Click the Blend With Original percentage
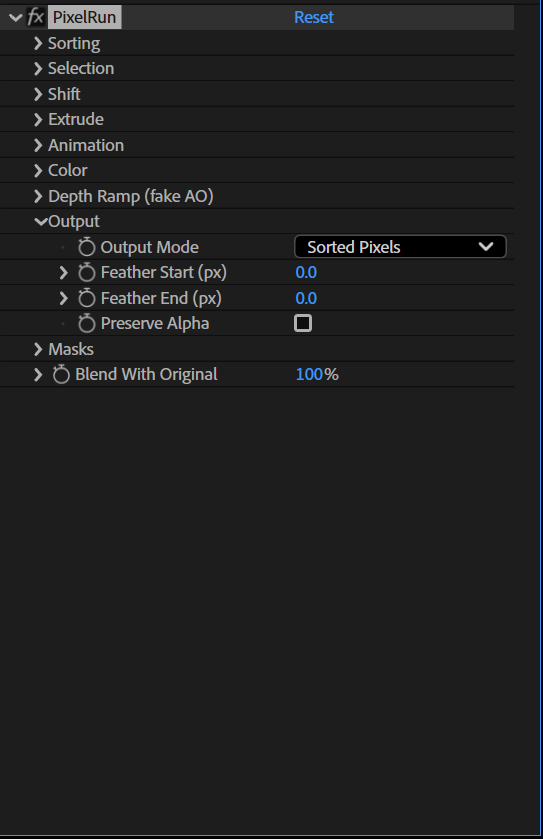Image resolution: width=543 pixels, height=839 pixels. click(x=317, y=375)
